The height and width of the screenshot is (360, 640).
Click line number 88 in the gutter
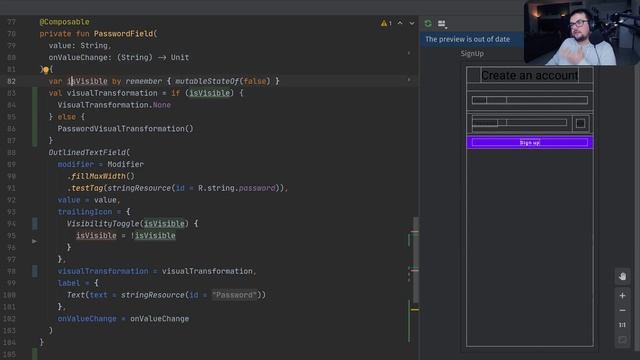[x=11, y=152]
